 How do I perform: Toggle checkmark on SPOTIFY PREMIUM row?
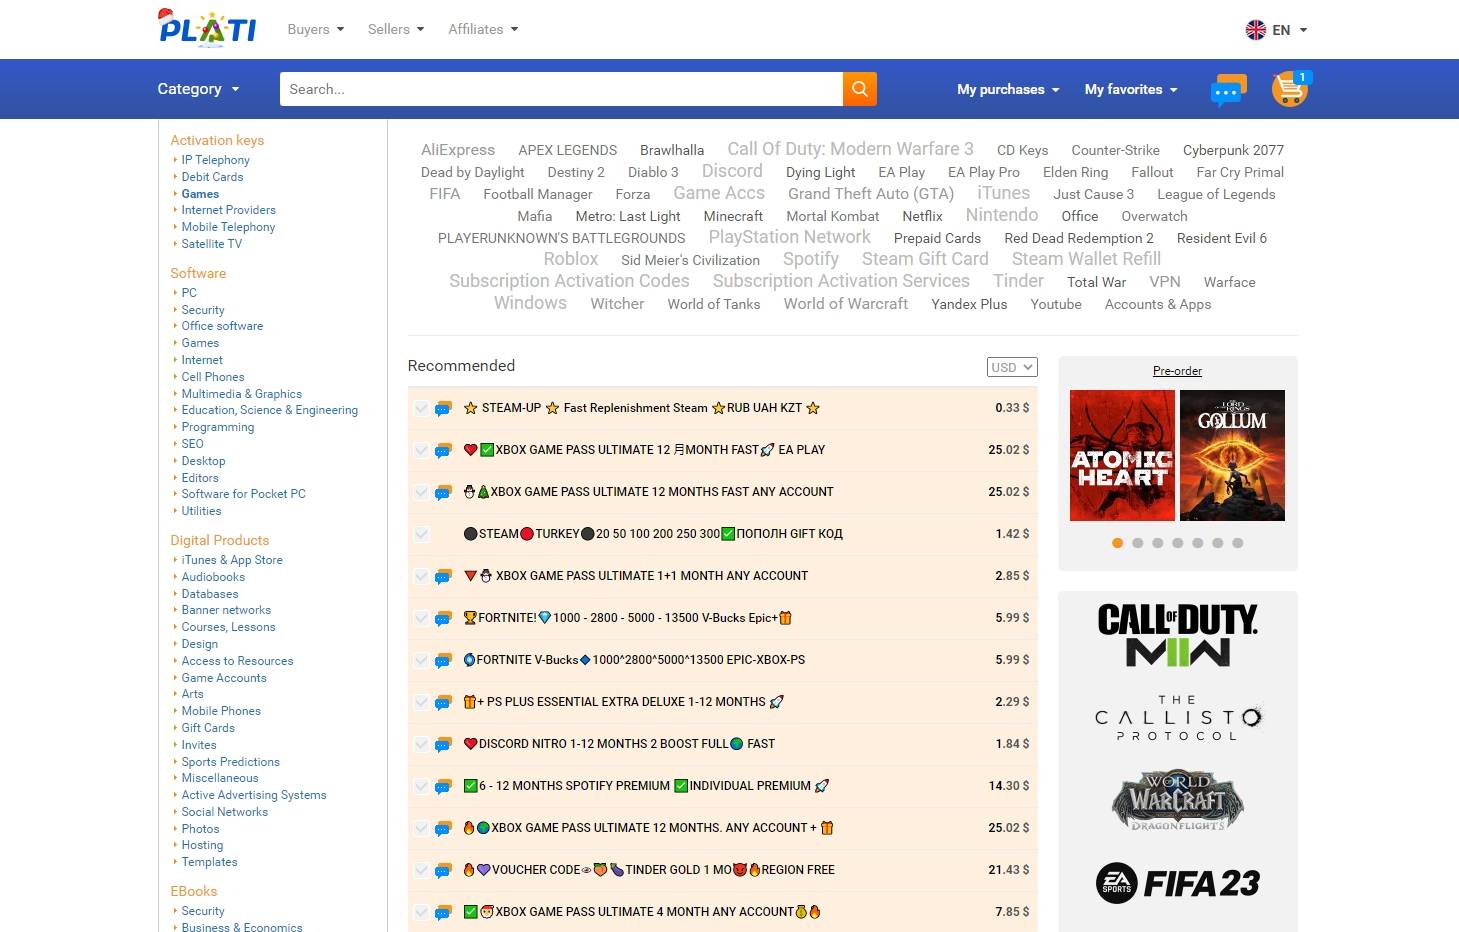click(421, 786)
